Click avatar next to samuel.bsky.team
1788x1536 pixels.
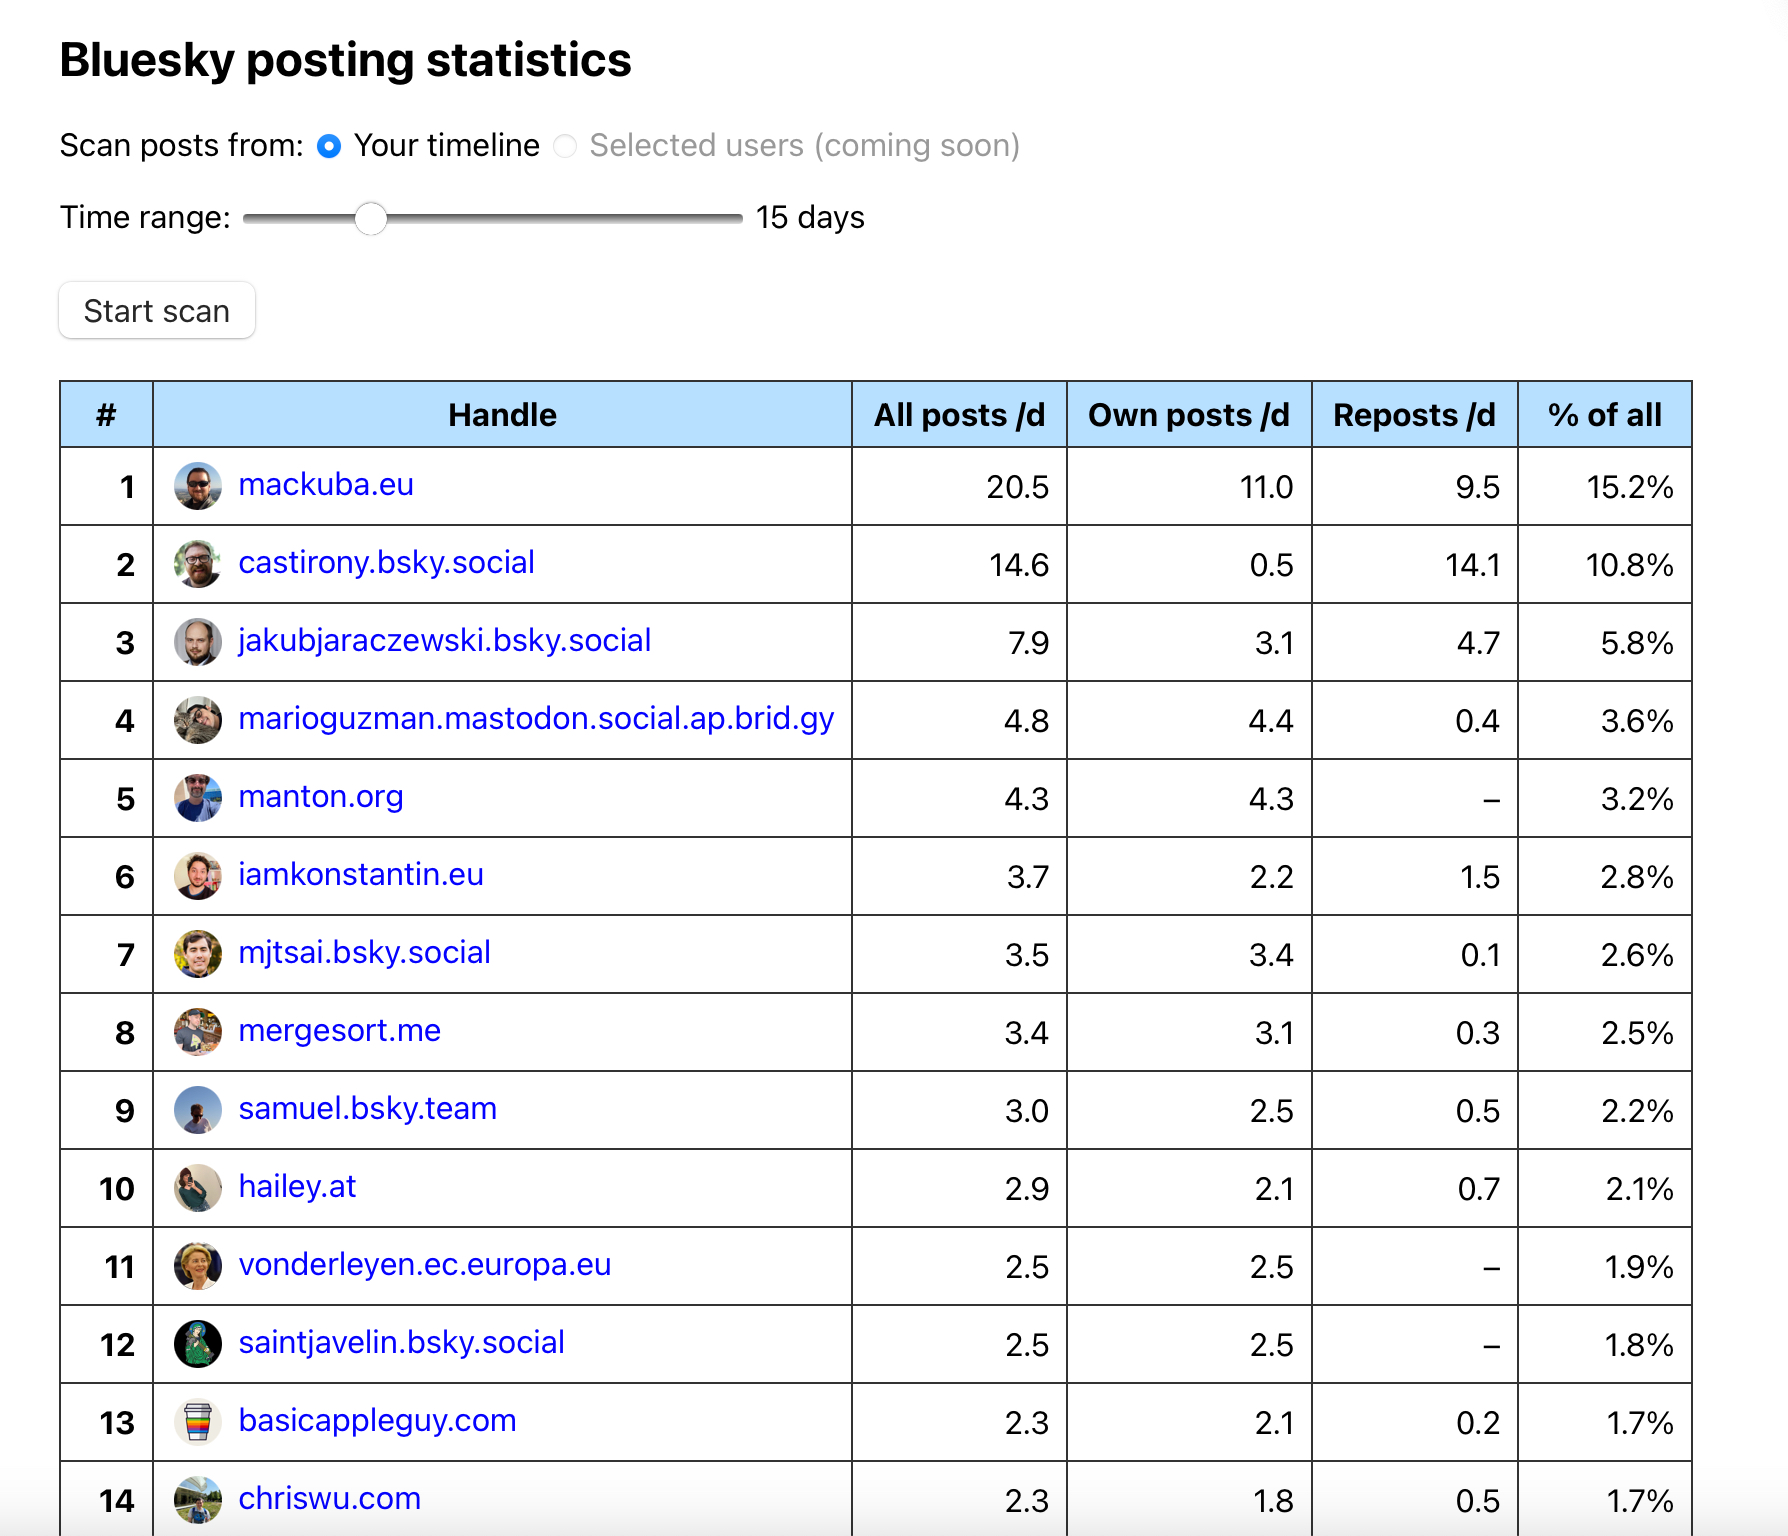click(x=197, y=1110)
